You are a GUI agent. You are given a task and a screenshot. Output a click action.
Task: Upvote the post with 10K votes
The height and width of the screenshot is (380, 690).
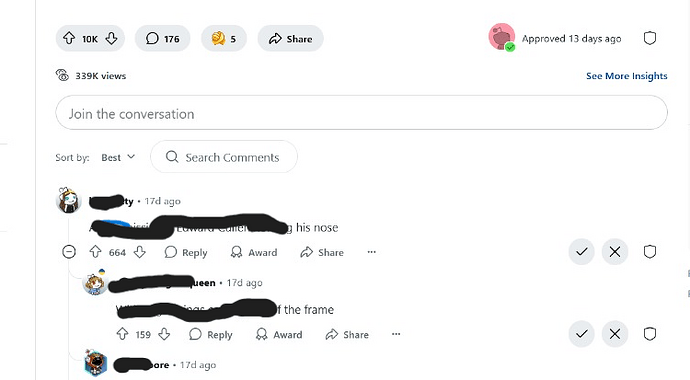click(69, 38)
